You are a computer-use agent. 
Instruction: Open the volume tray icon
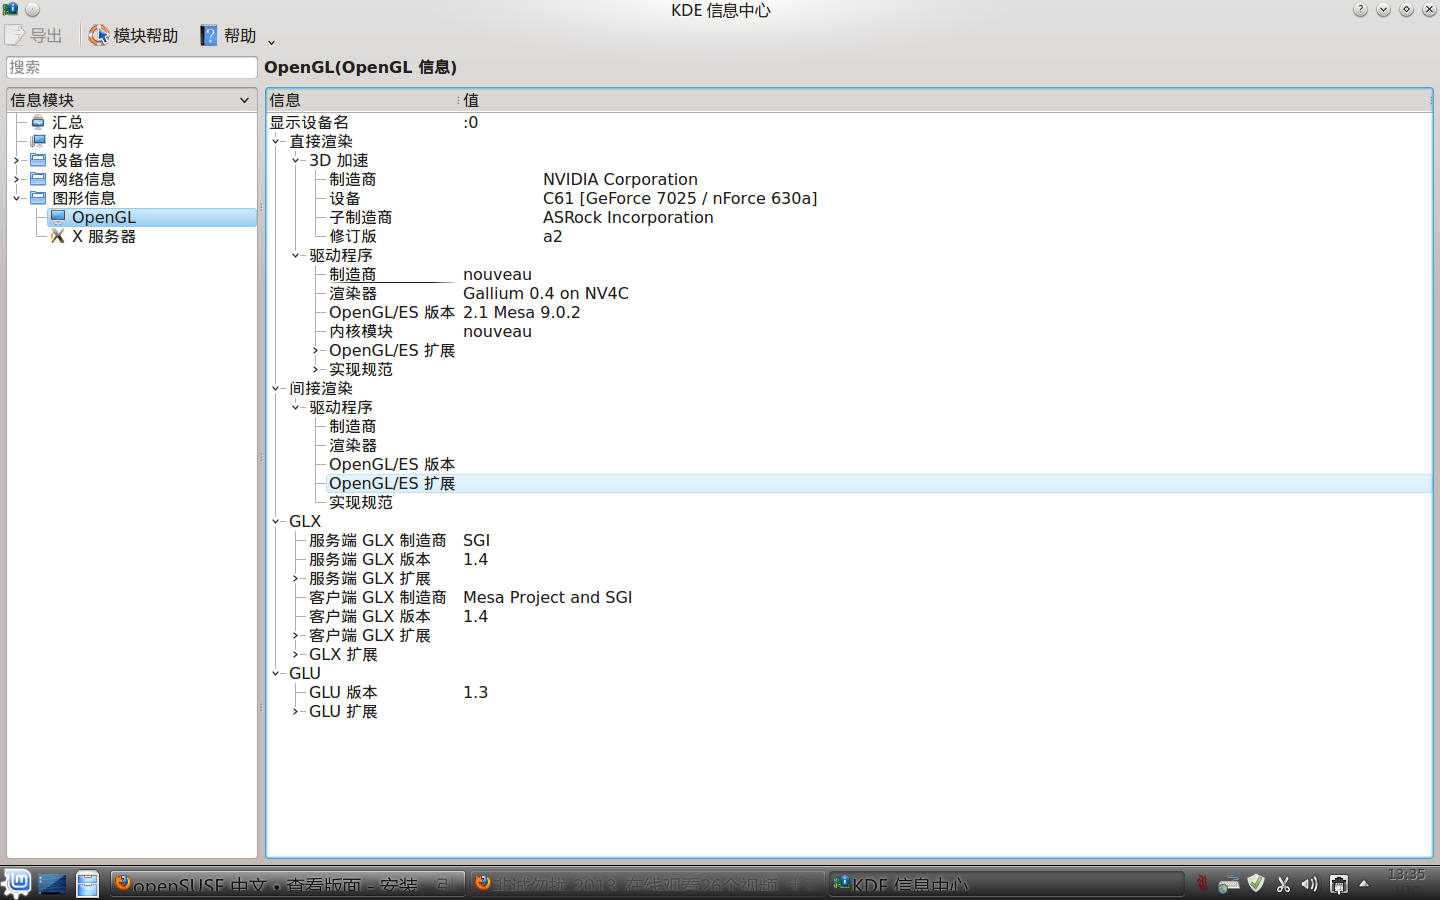coord(1309,884)
